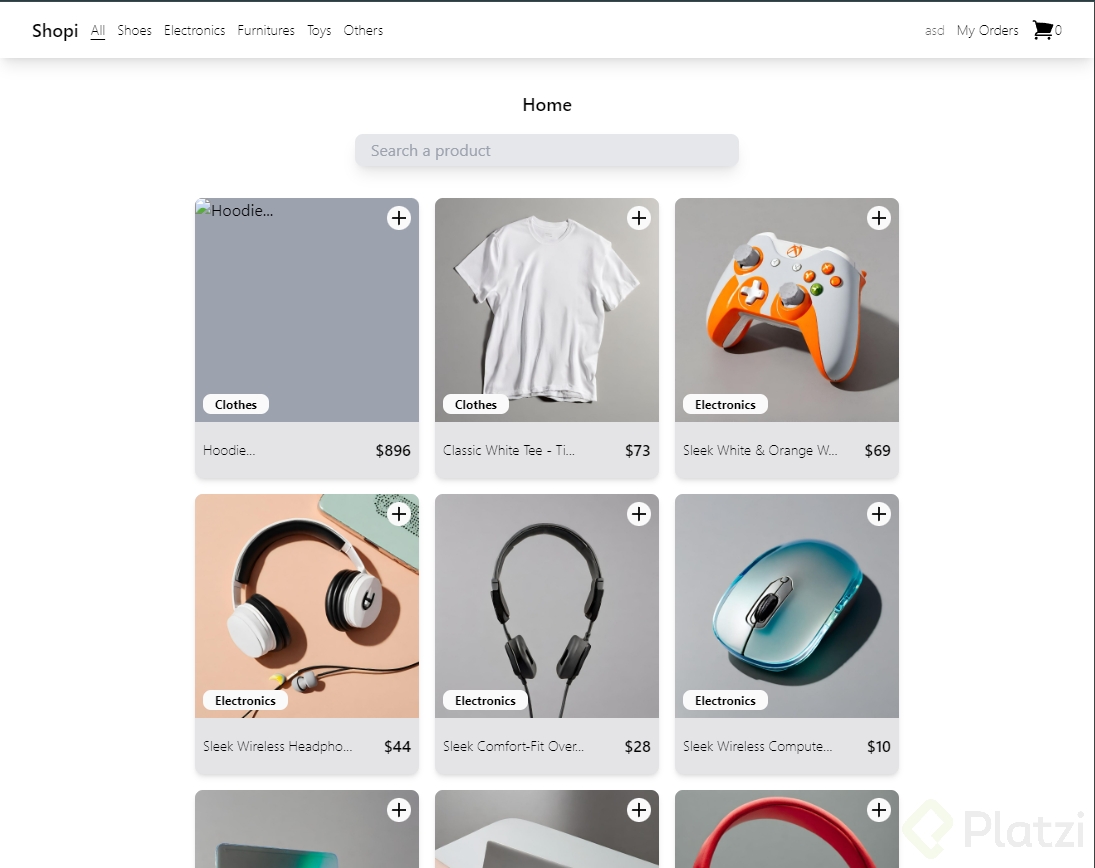
Task: Click the shopping cart icon
Action: coord(1042,30)
